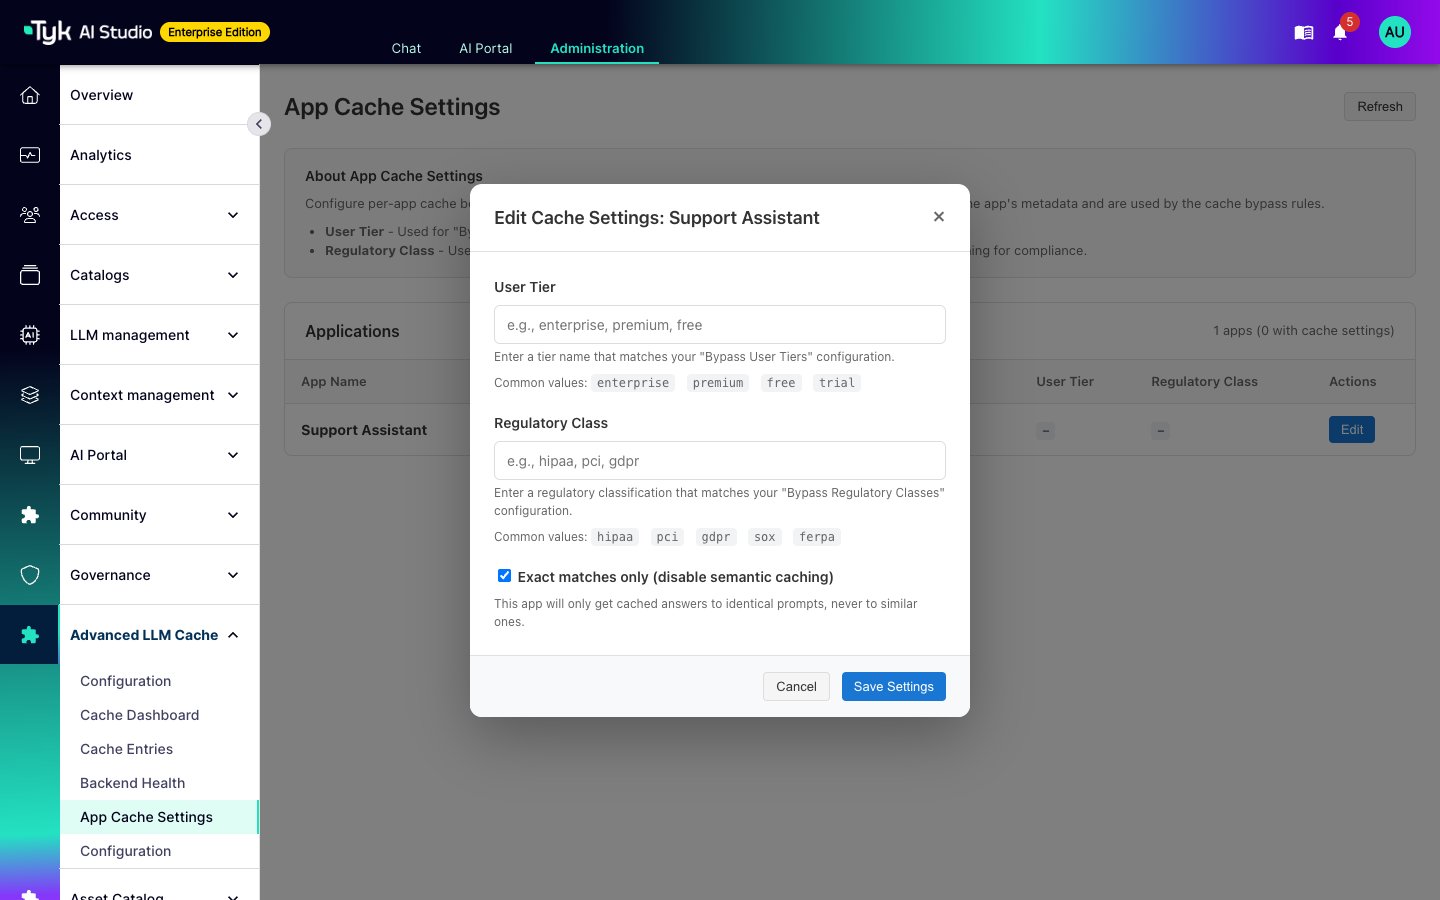The width and height of the screenshot is (1440, 900).
Task: Expand the Access menu section
Action: (x=160, y=215)
